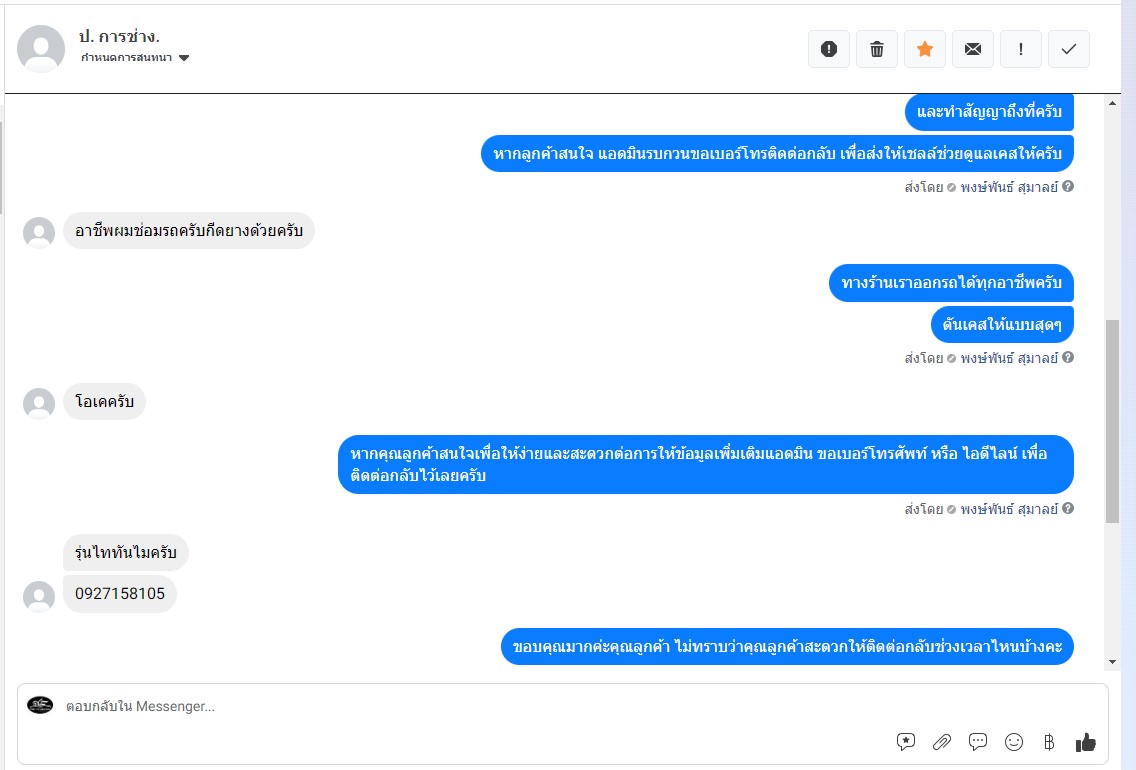The height and width of the screenshot is (770, 1136).
Task: Click the ป. การช่าง. contact name
Action: pyautogui.click(x=119, y=36)
